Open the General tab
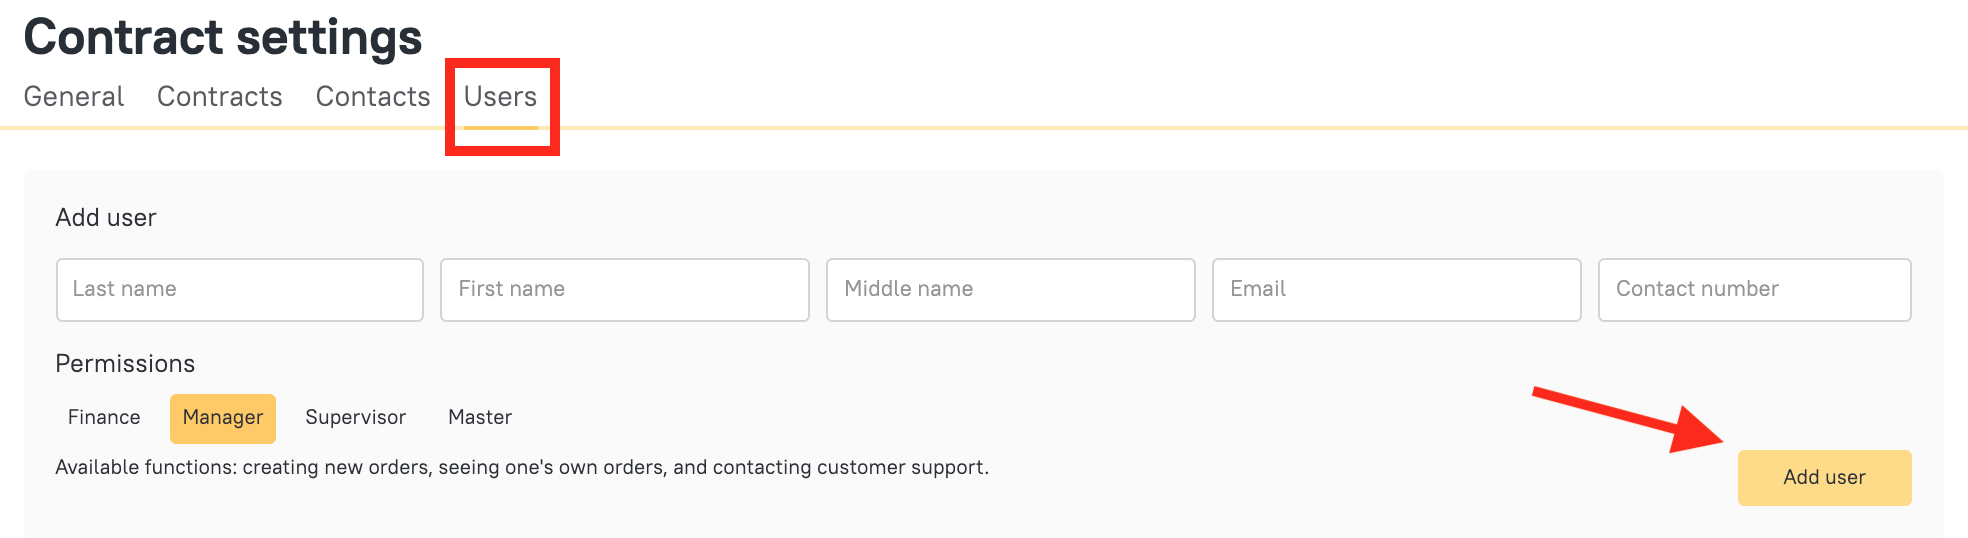1968x538 pixels. [x=74, y=97]
